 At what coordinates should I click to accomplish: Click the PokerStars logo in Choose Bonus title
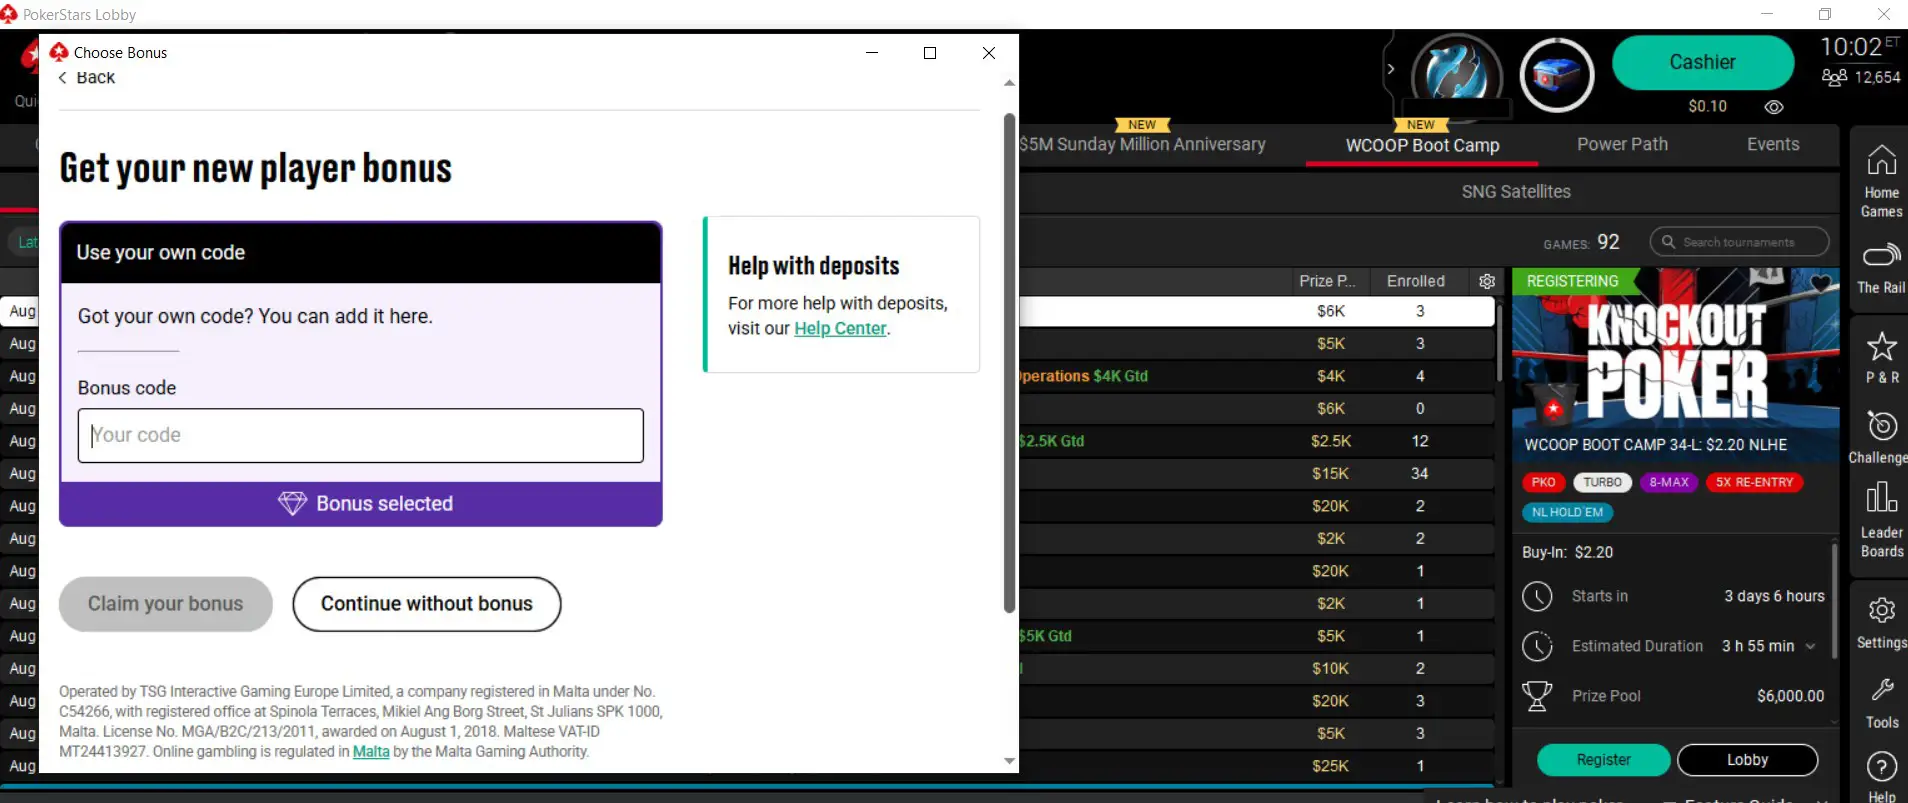[x=59, y=52]
